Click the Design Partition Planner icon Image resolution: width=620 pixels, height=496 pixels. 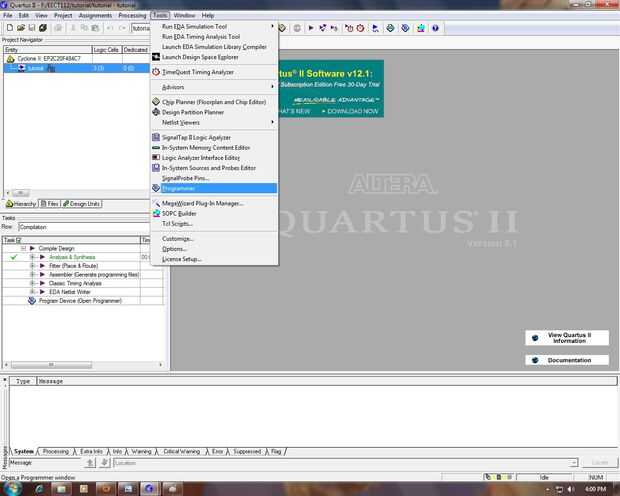pyautogui.click(x=156, y=112)
